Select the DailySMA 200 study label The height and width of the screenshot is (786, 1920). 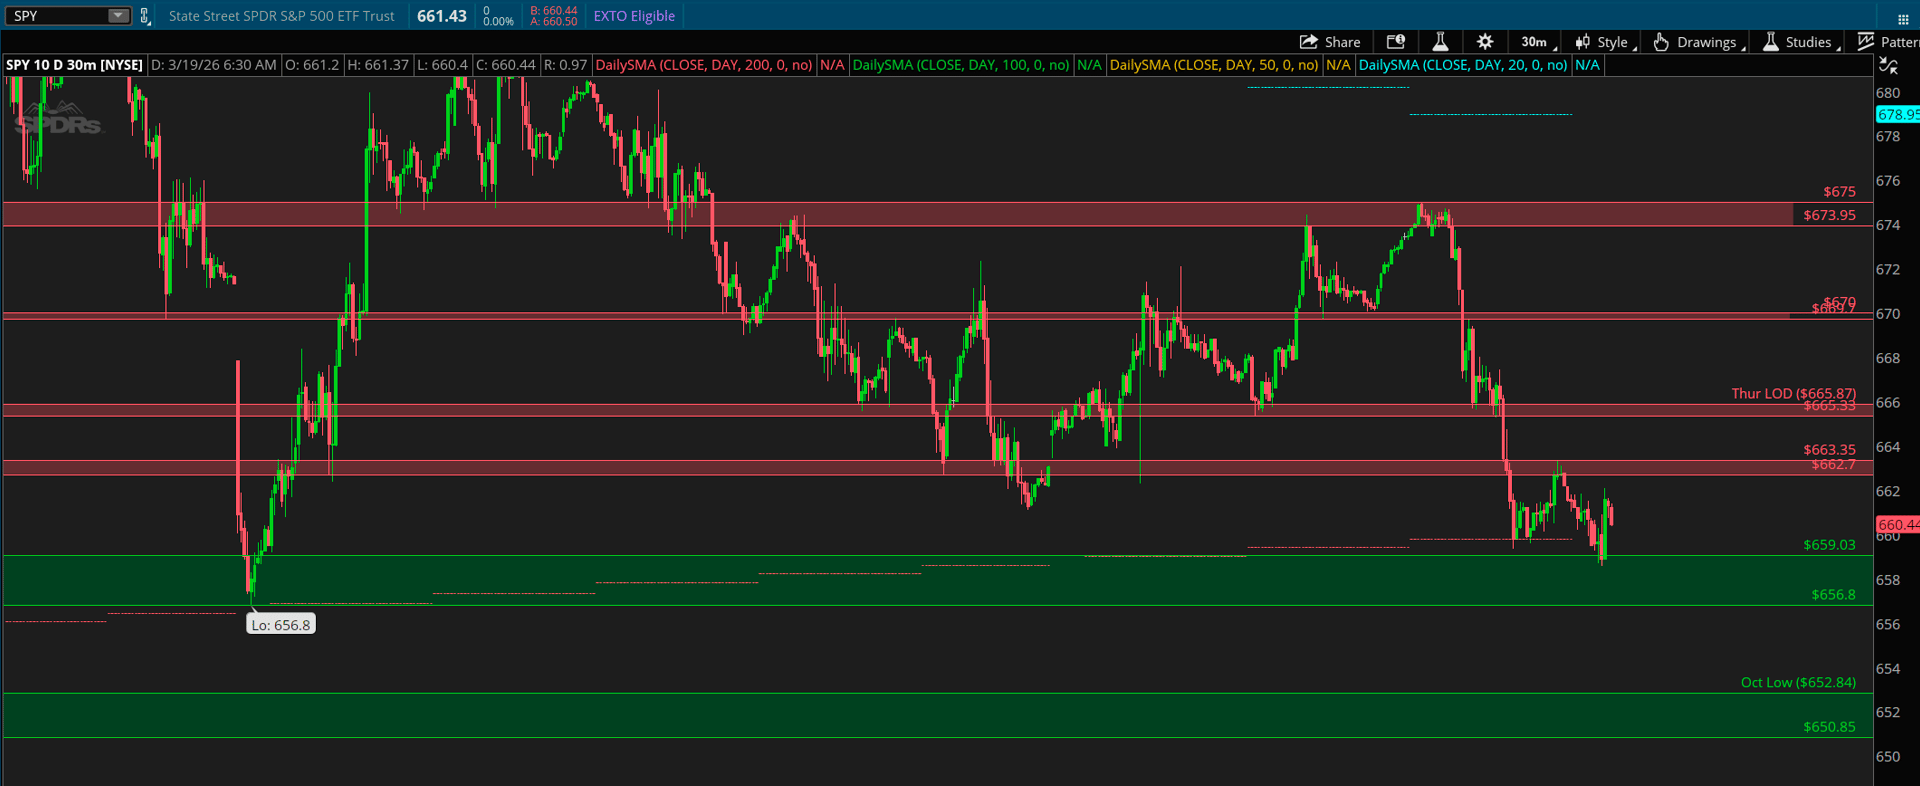tap(704, 65)
